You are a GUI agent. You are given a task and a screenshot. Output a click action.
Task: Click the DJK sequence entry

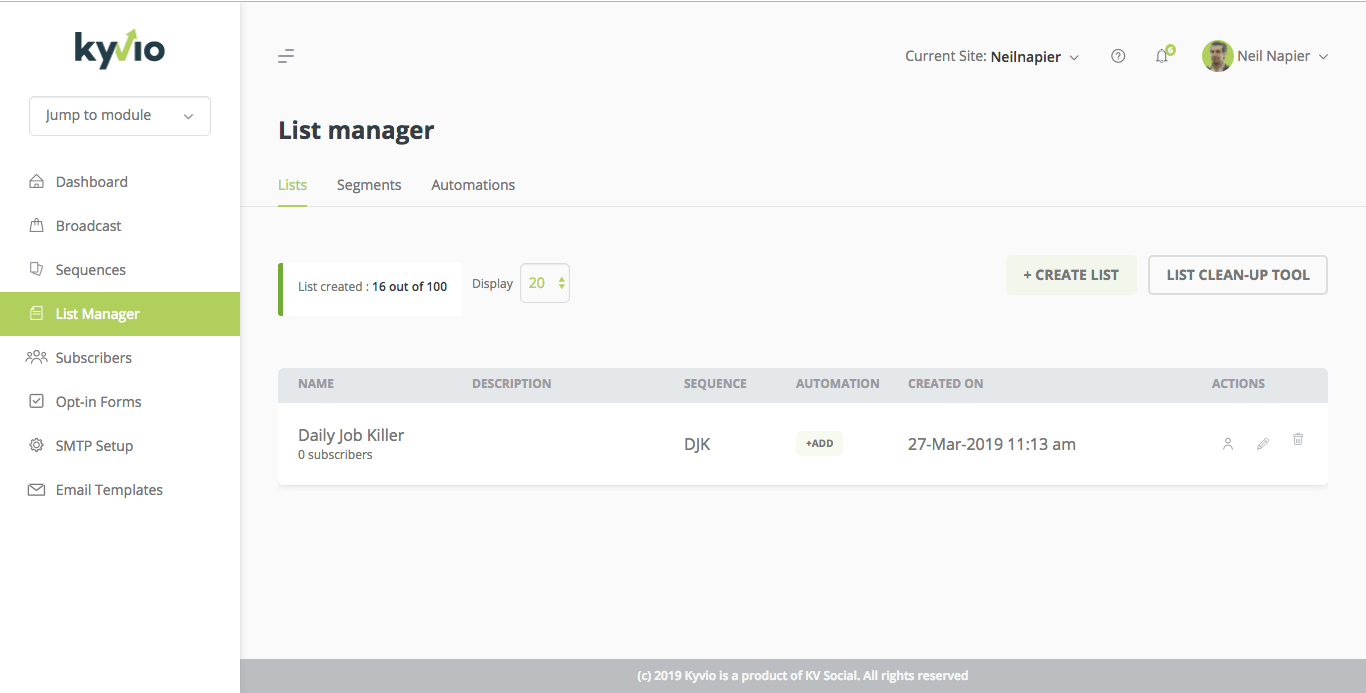click(x=697, y=444)
